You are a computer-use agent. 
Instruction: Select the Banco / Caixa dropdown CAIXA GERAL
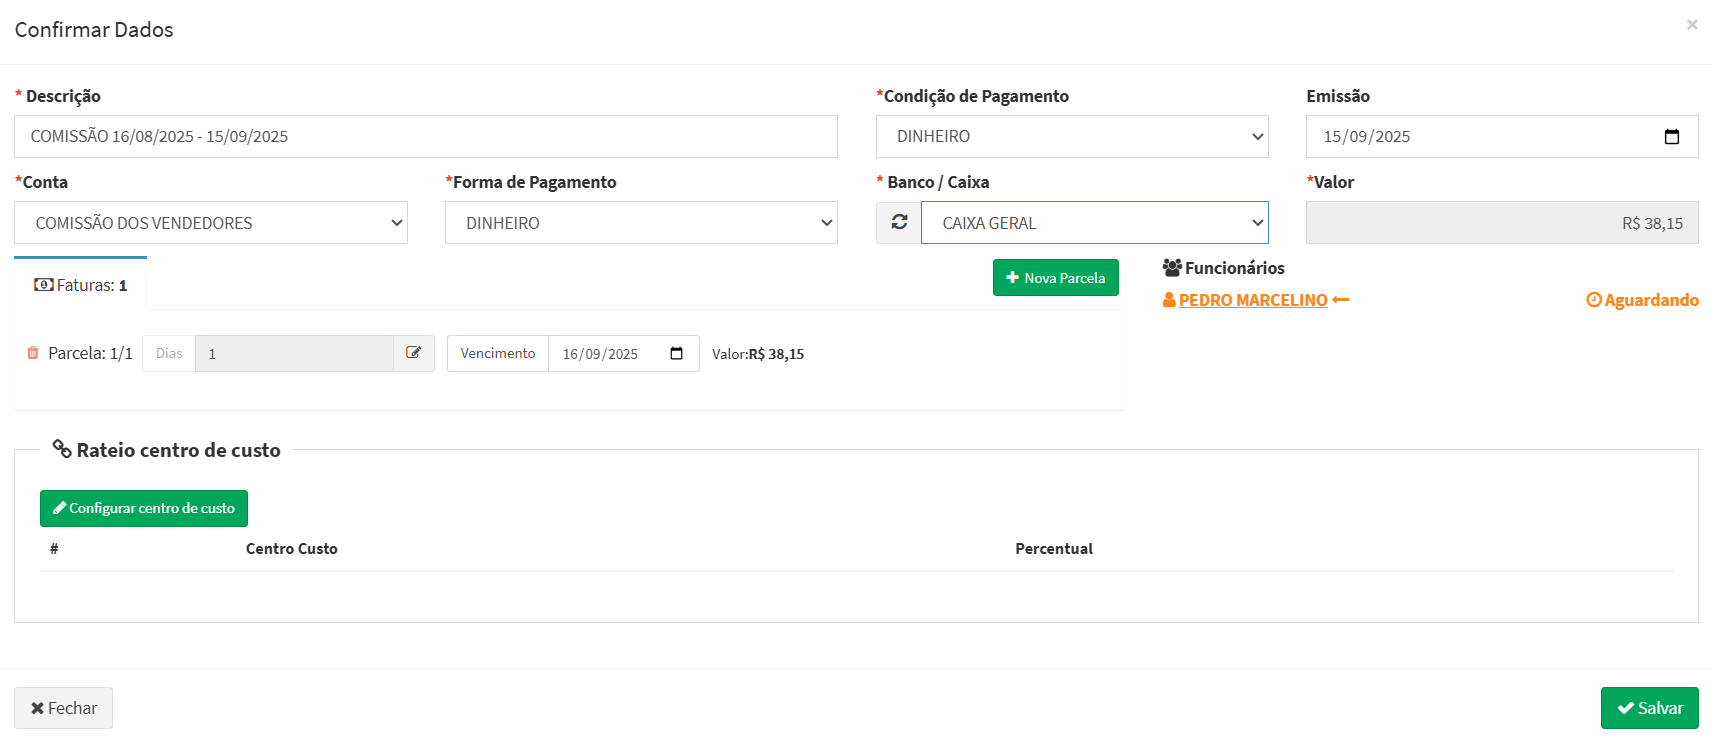tap(1094, 223)
